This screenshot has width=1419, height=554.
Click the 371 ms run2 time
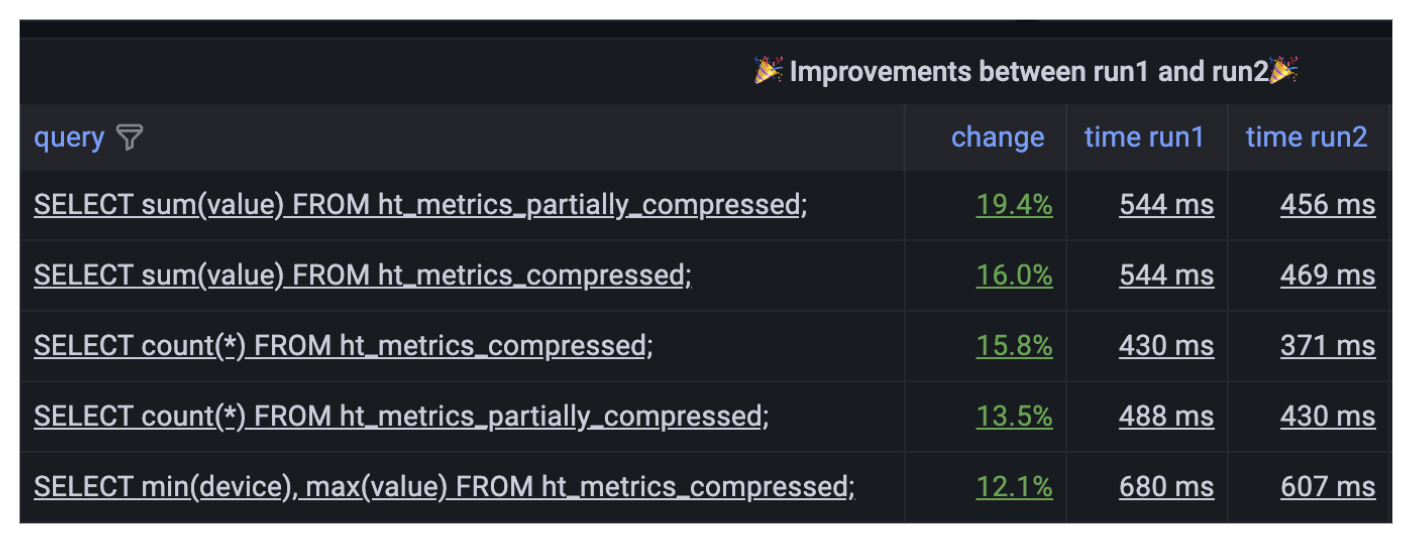tap(1327, 346)
